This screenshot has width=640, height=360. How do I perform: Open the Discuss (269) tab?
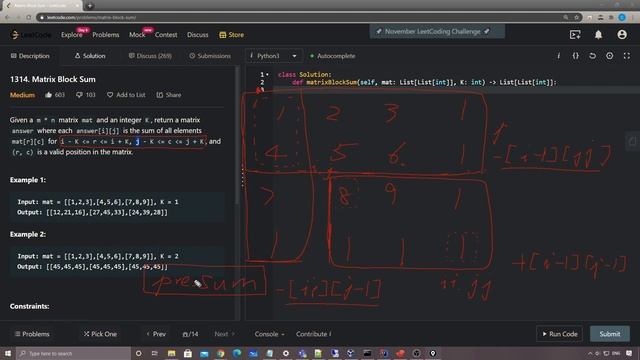point(150,56)
